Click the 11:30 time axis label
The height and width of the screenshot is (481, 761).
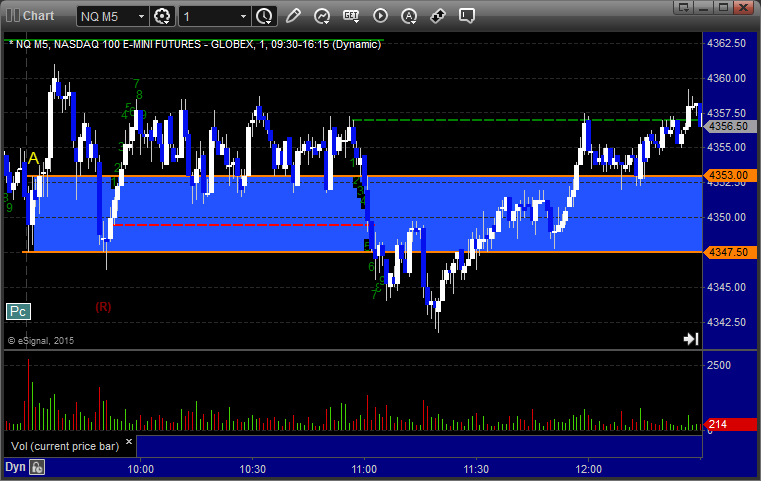pos(477,469)
